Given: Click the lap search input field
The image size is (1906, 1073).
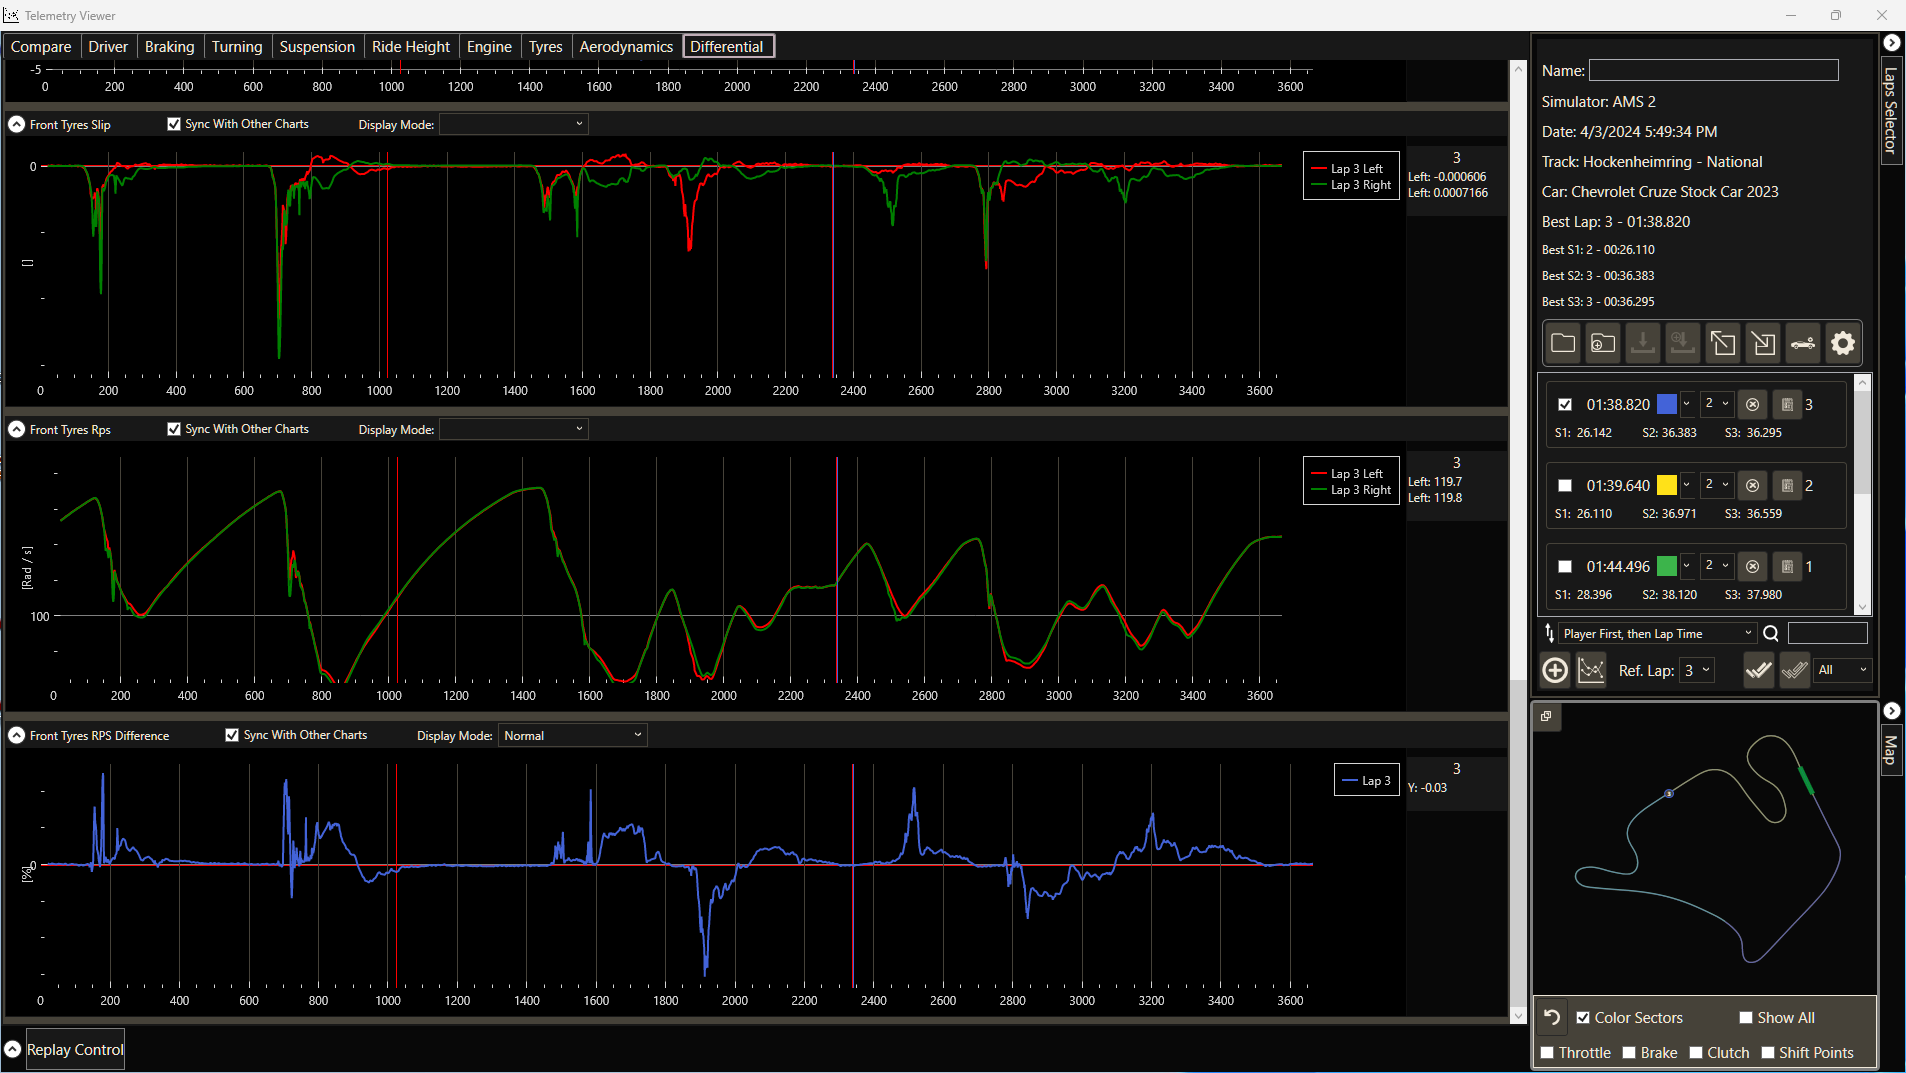Looking at the screenshot, I should click(1828, 634).
